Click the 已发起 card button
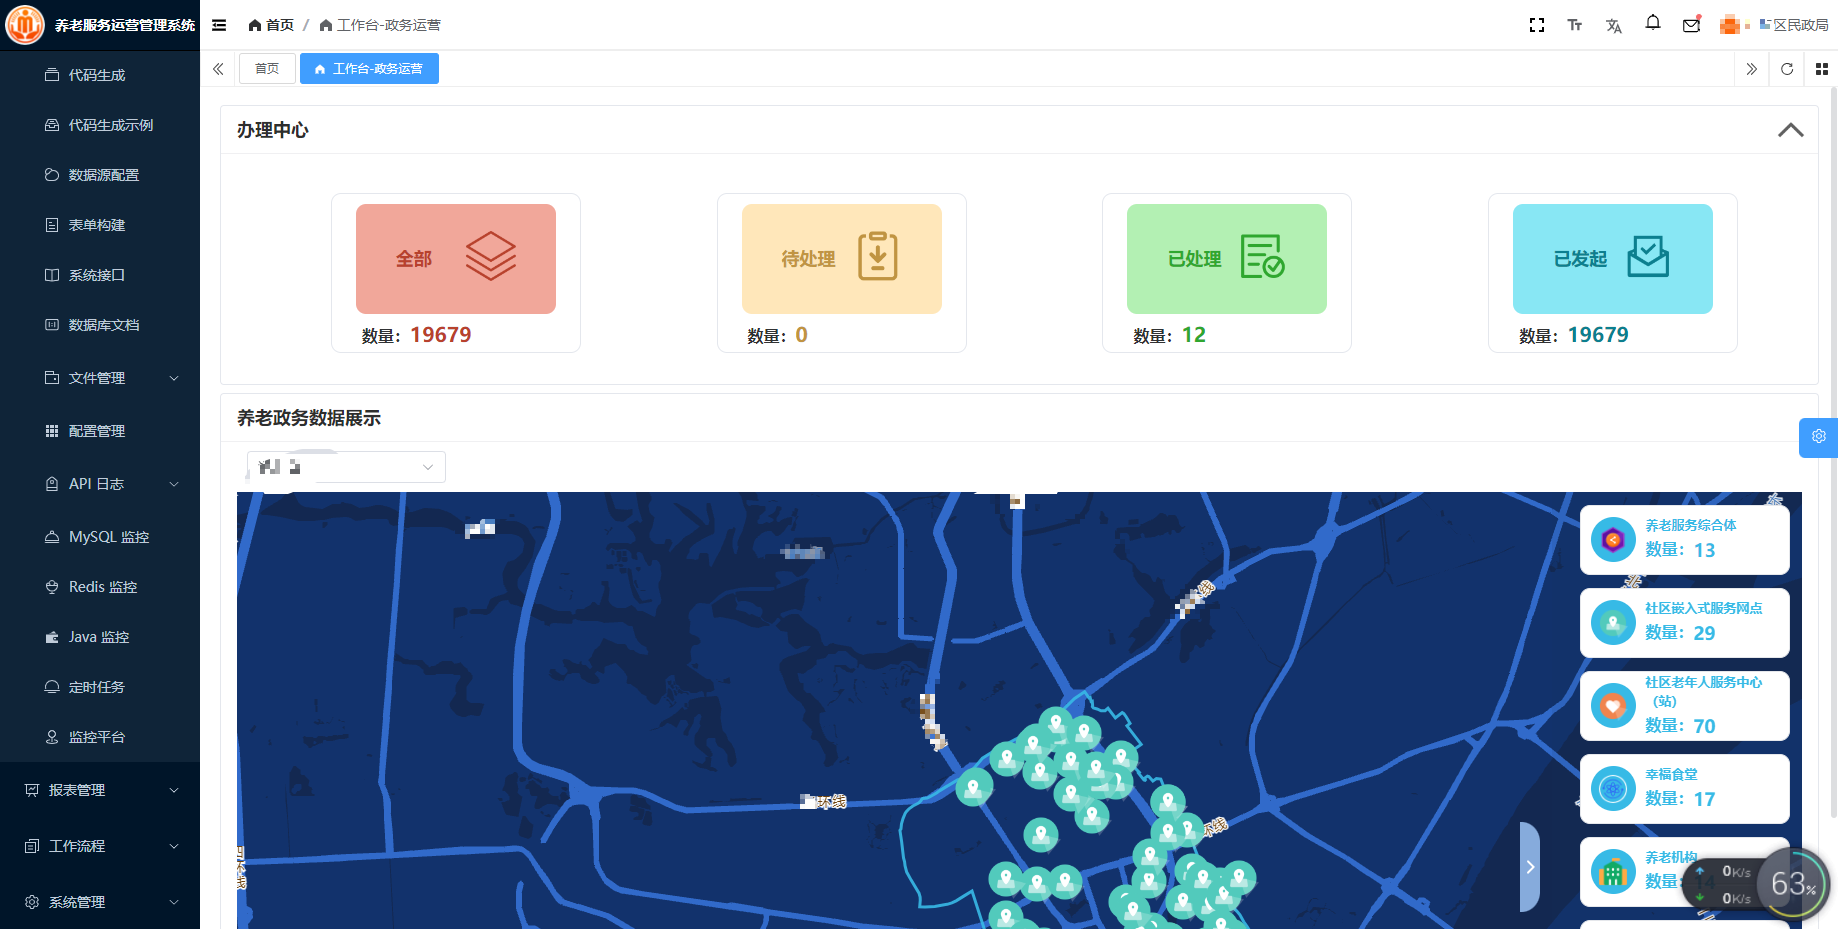This screenshot has height=929, width=1838. [x=1613, y=259]
